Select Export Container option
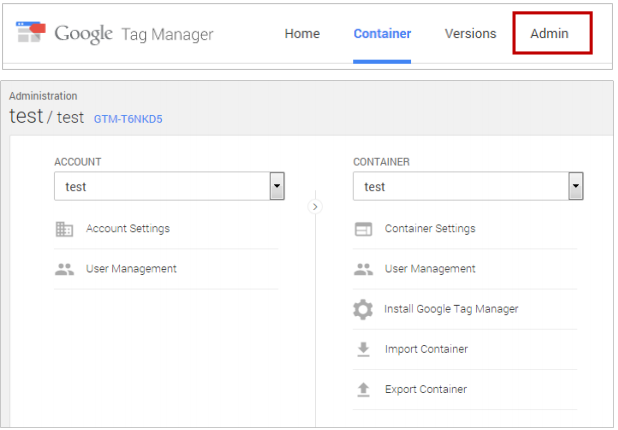618x430 pixels. pos(426,389)
